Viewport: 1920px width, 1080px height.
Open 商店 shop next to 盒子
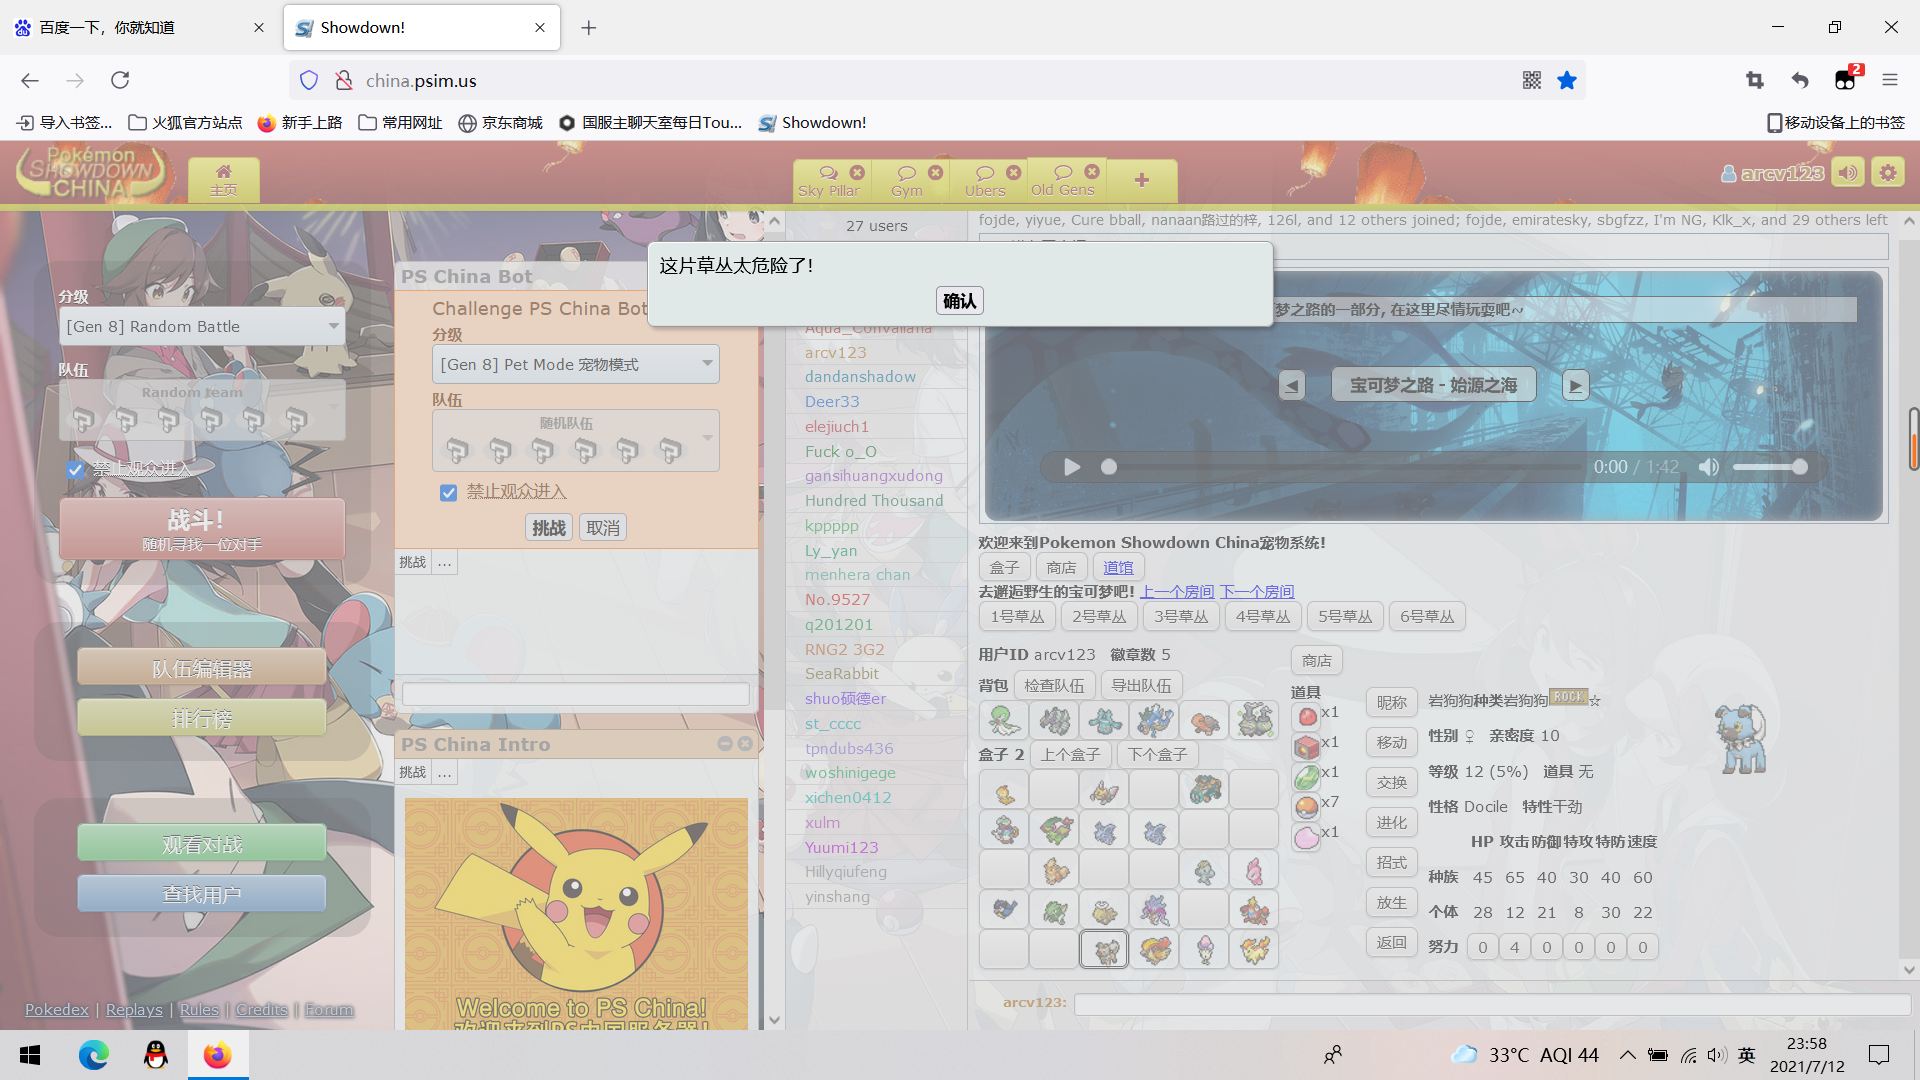pyautogui.click(x=1062, y=568)
